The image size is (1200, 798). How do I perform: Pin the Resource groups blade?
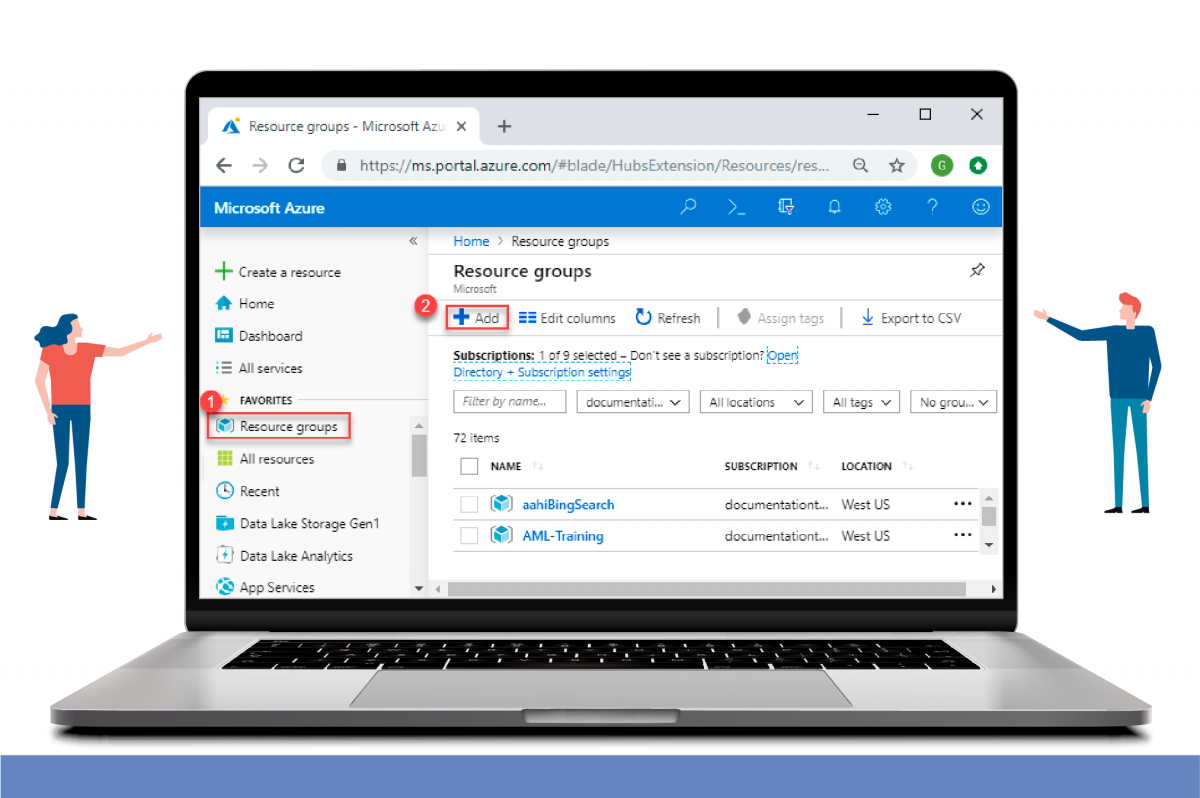pyautogui.click(x=977, y=270)
